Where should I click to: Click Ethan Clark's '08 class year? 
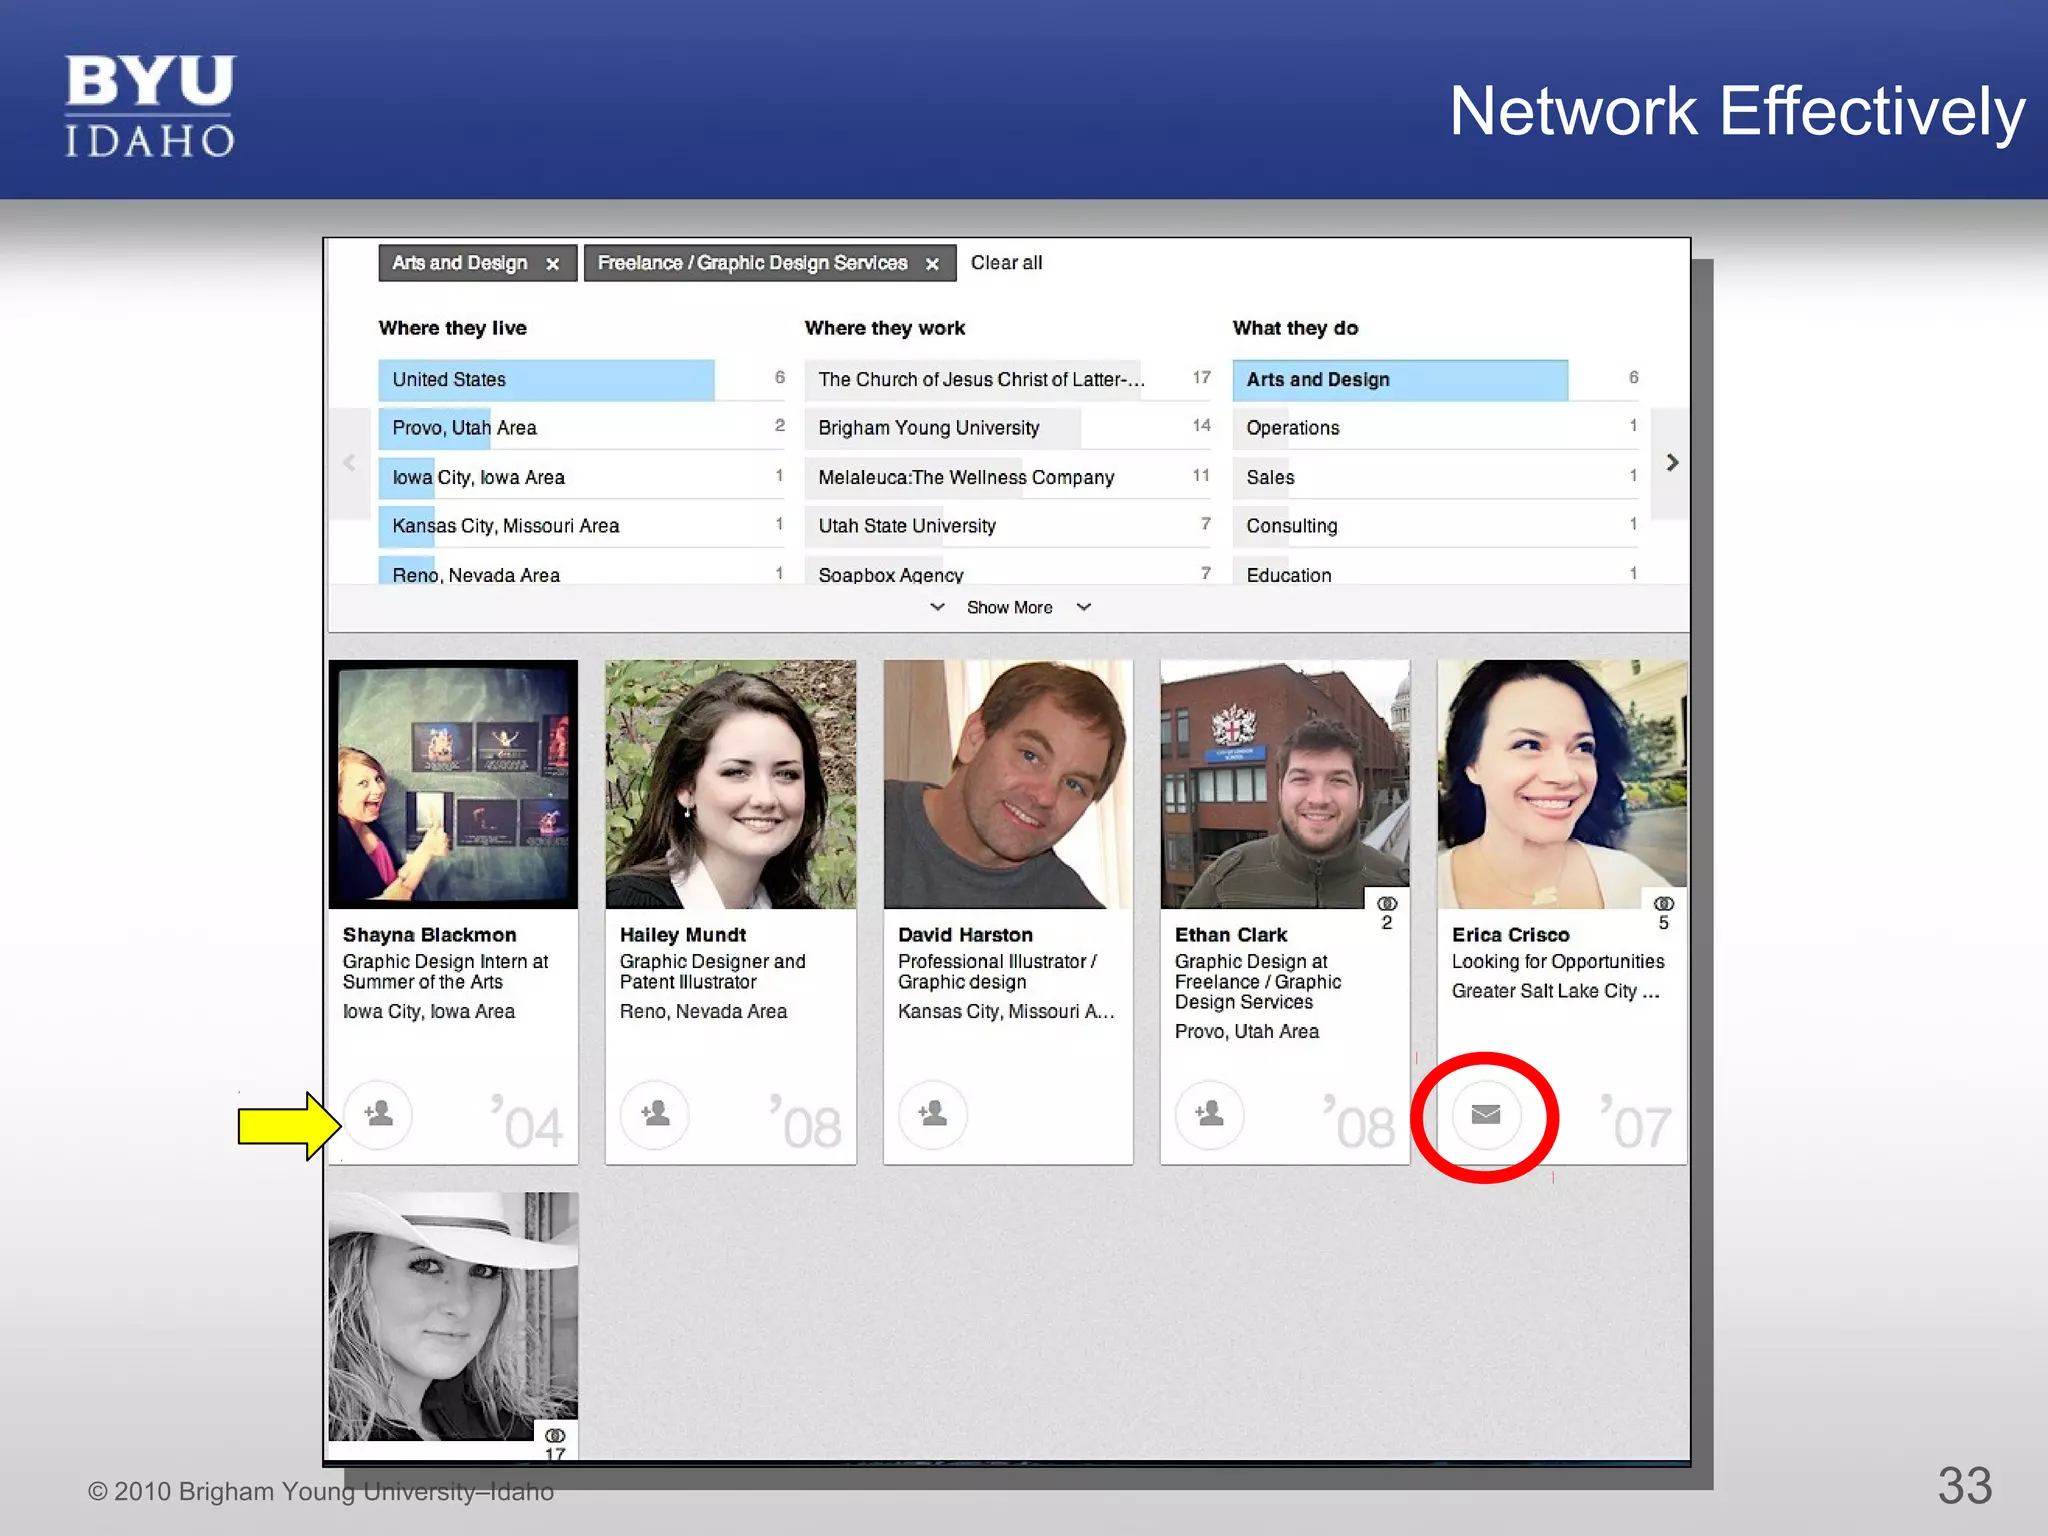pos(1359,1123)
